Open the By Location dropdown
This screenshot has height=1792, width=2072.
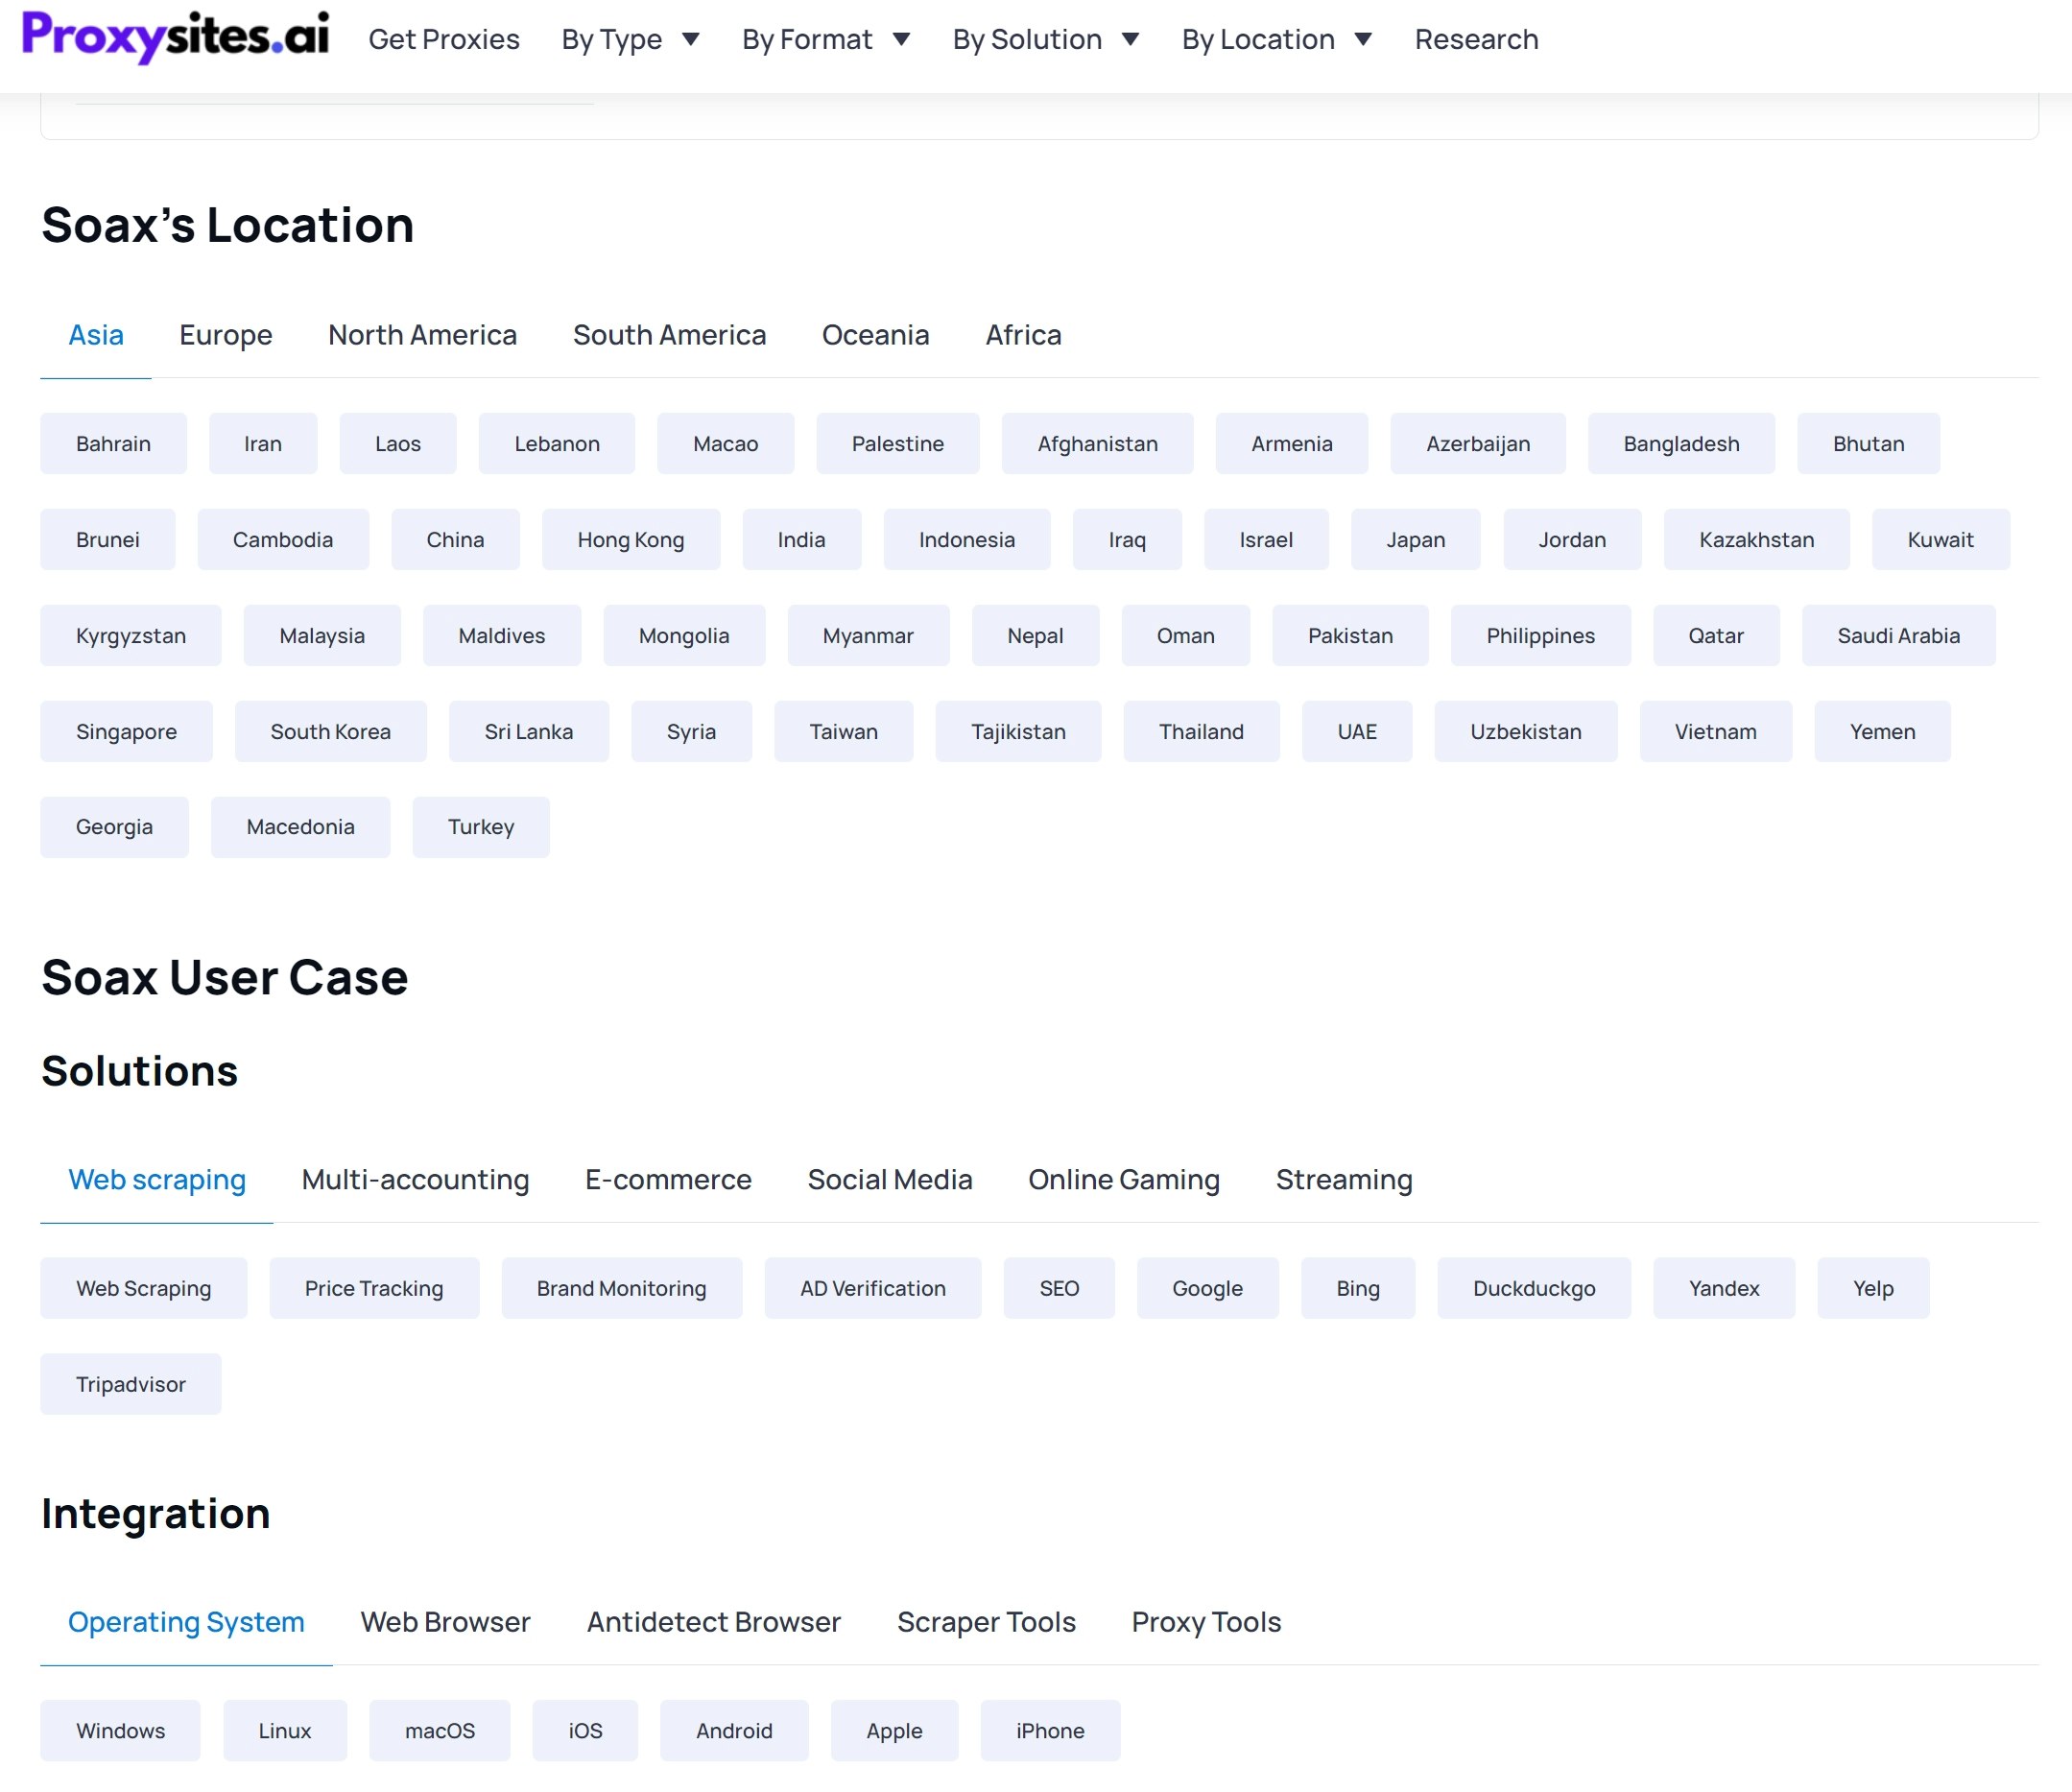(1276, 40)
